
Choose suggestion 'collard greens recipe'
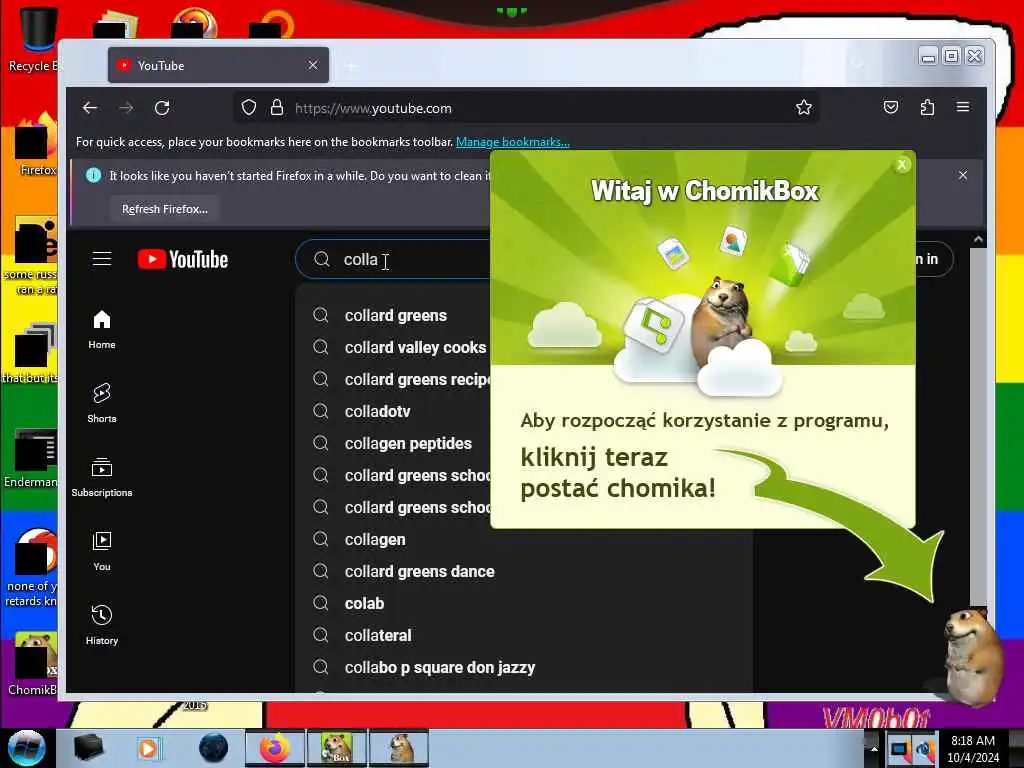(x=417, y=379)
